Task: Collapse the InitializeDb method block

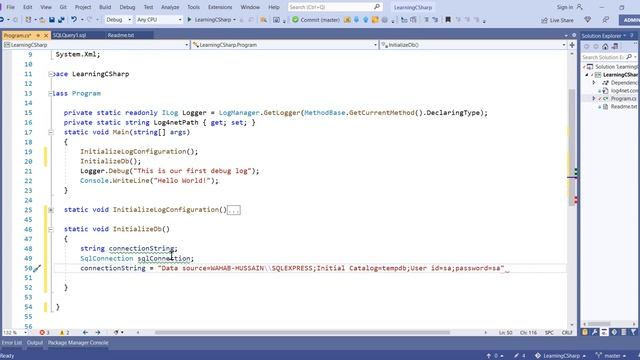Action: 51,229
